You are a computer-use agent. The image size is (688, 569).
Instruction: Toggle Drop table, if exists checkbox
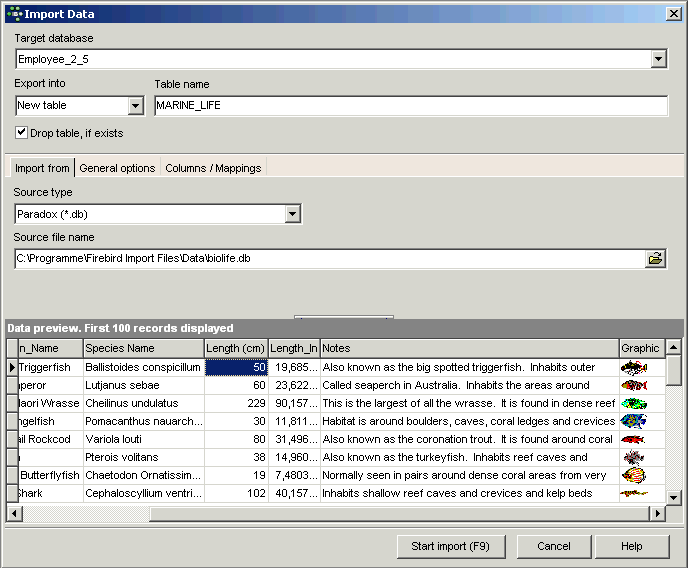[21, 132]
